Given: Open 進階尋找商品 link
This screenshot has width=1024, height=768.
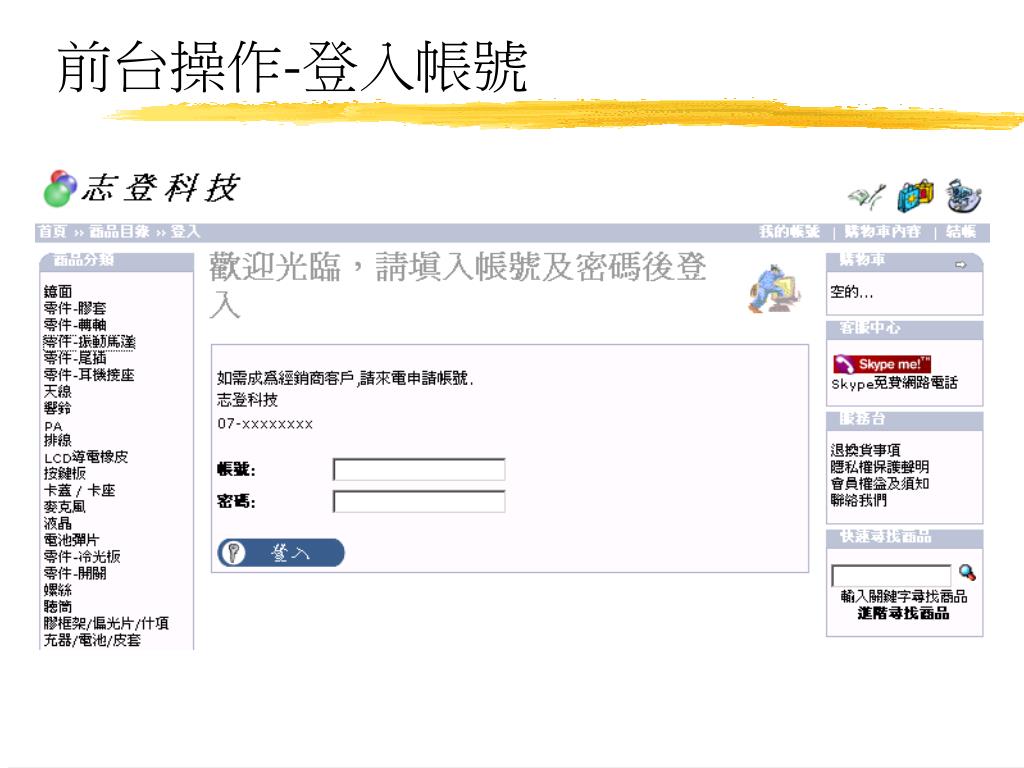Looking at the screenshot, I should [x=903, y=613].
